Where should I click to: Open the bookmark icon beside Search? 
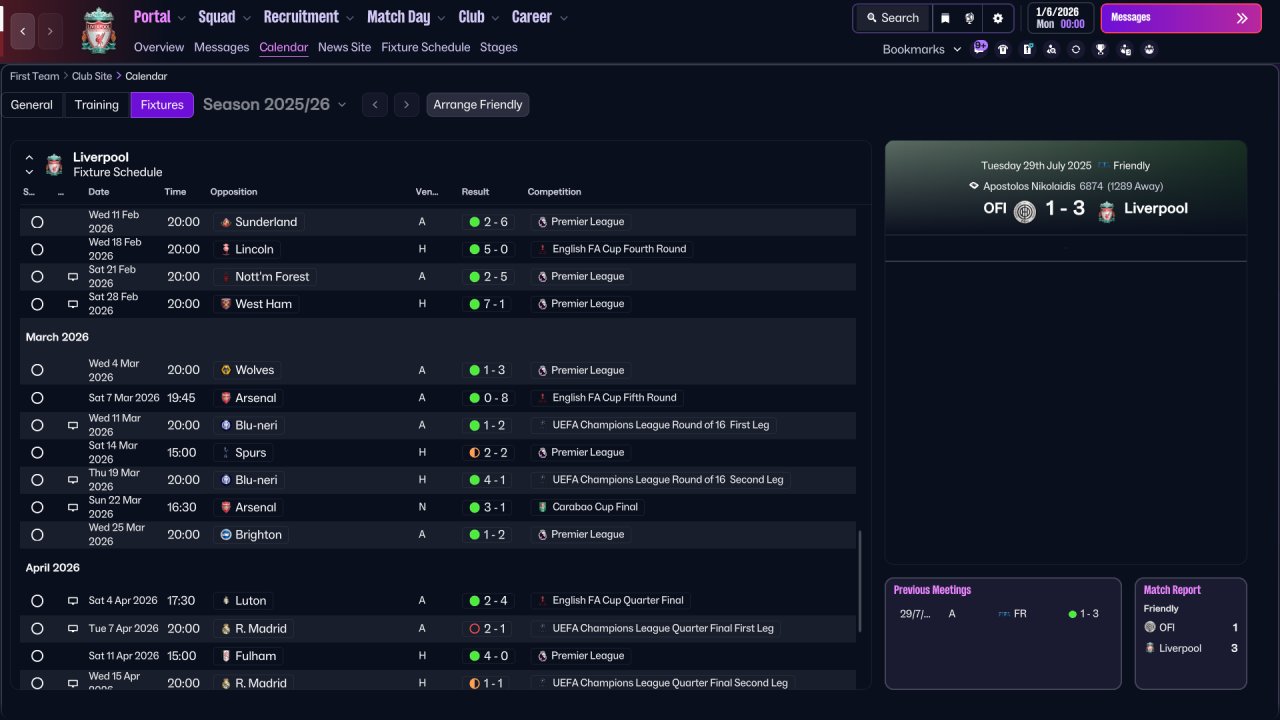[x=946, y=18]
